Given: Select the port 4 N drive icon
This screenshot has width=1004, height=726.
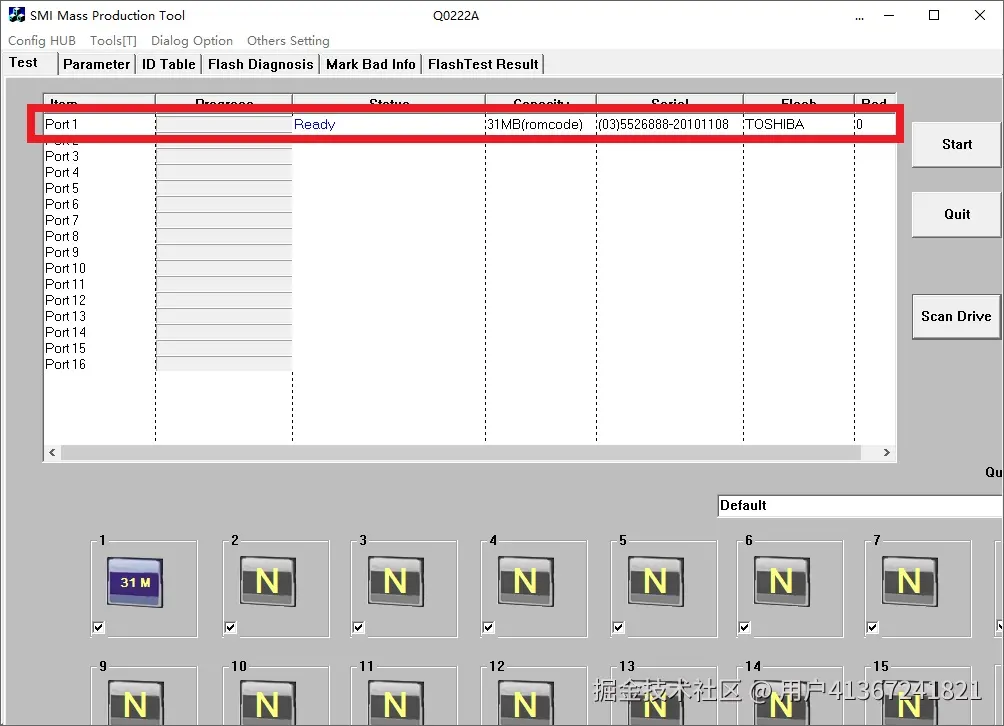Looking at the screenshot, I should [x=526, y=581].
